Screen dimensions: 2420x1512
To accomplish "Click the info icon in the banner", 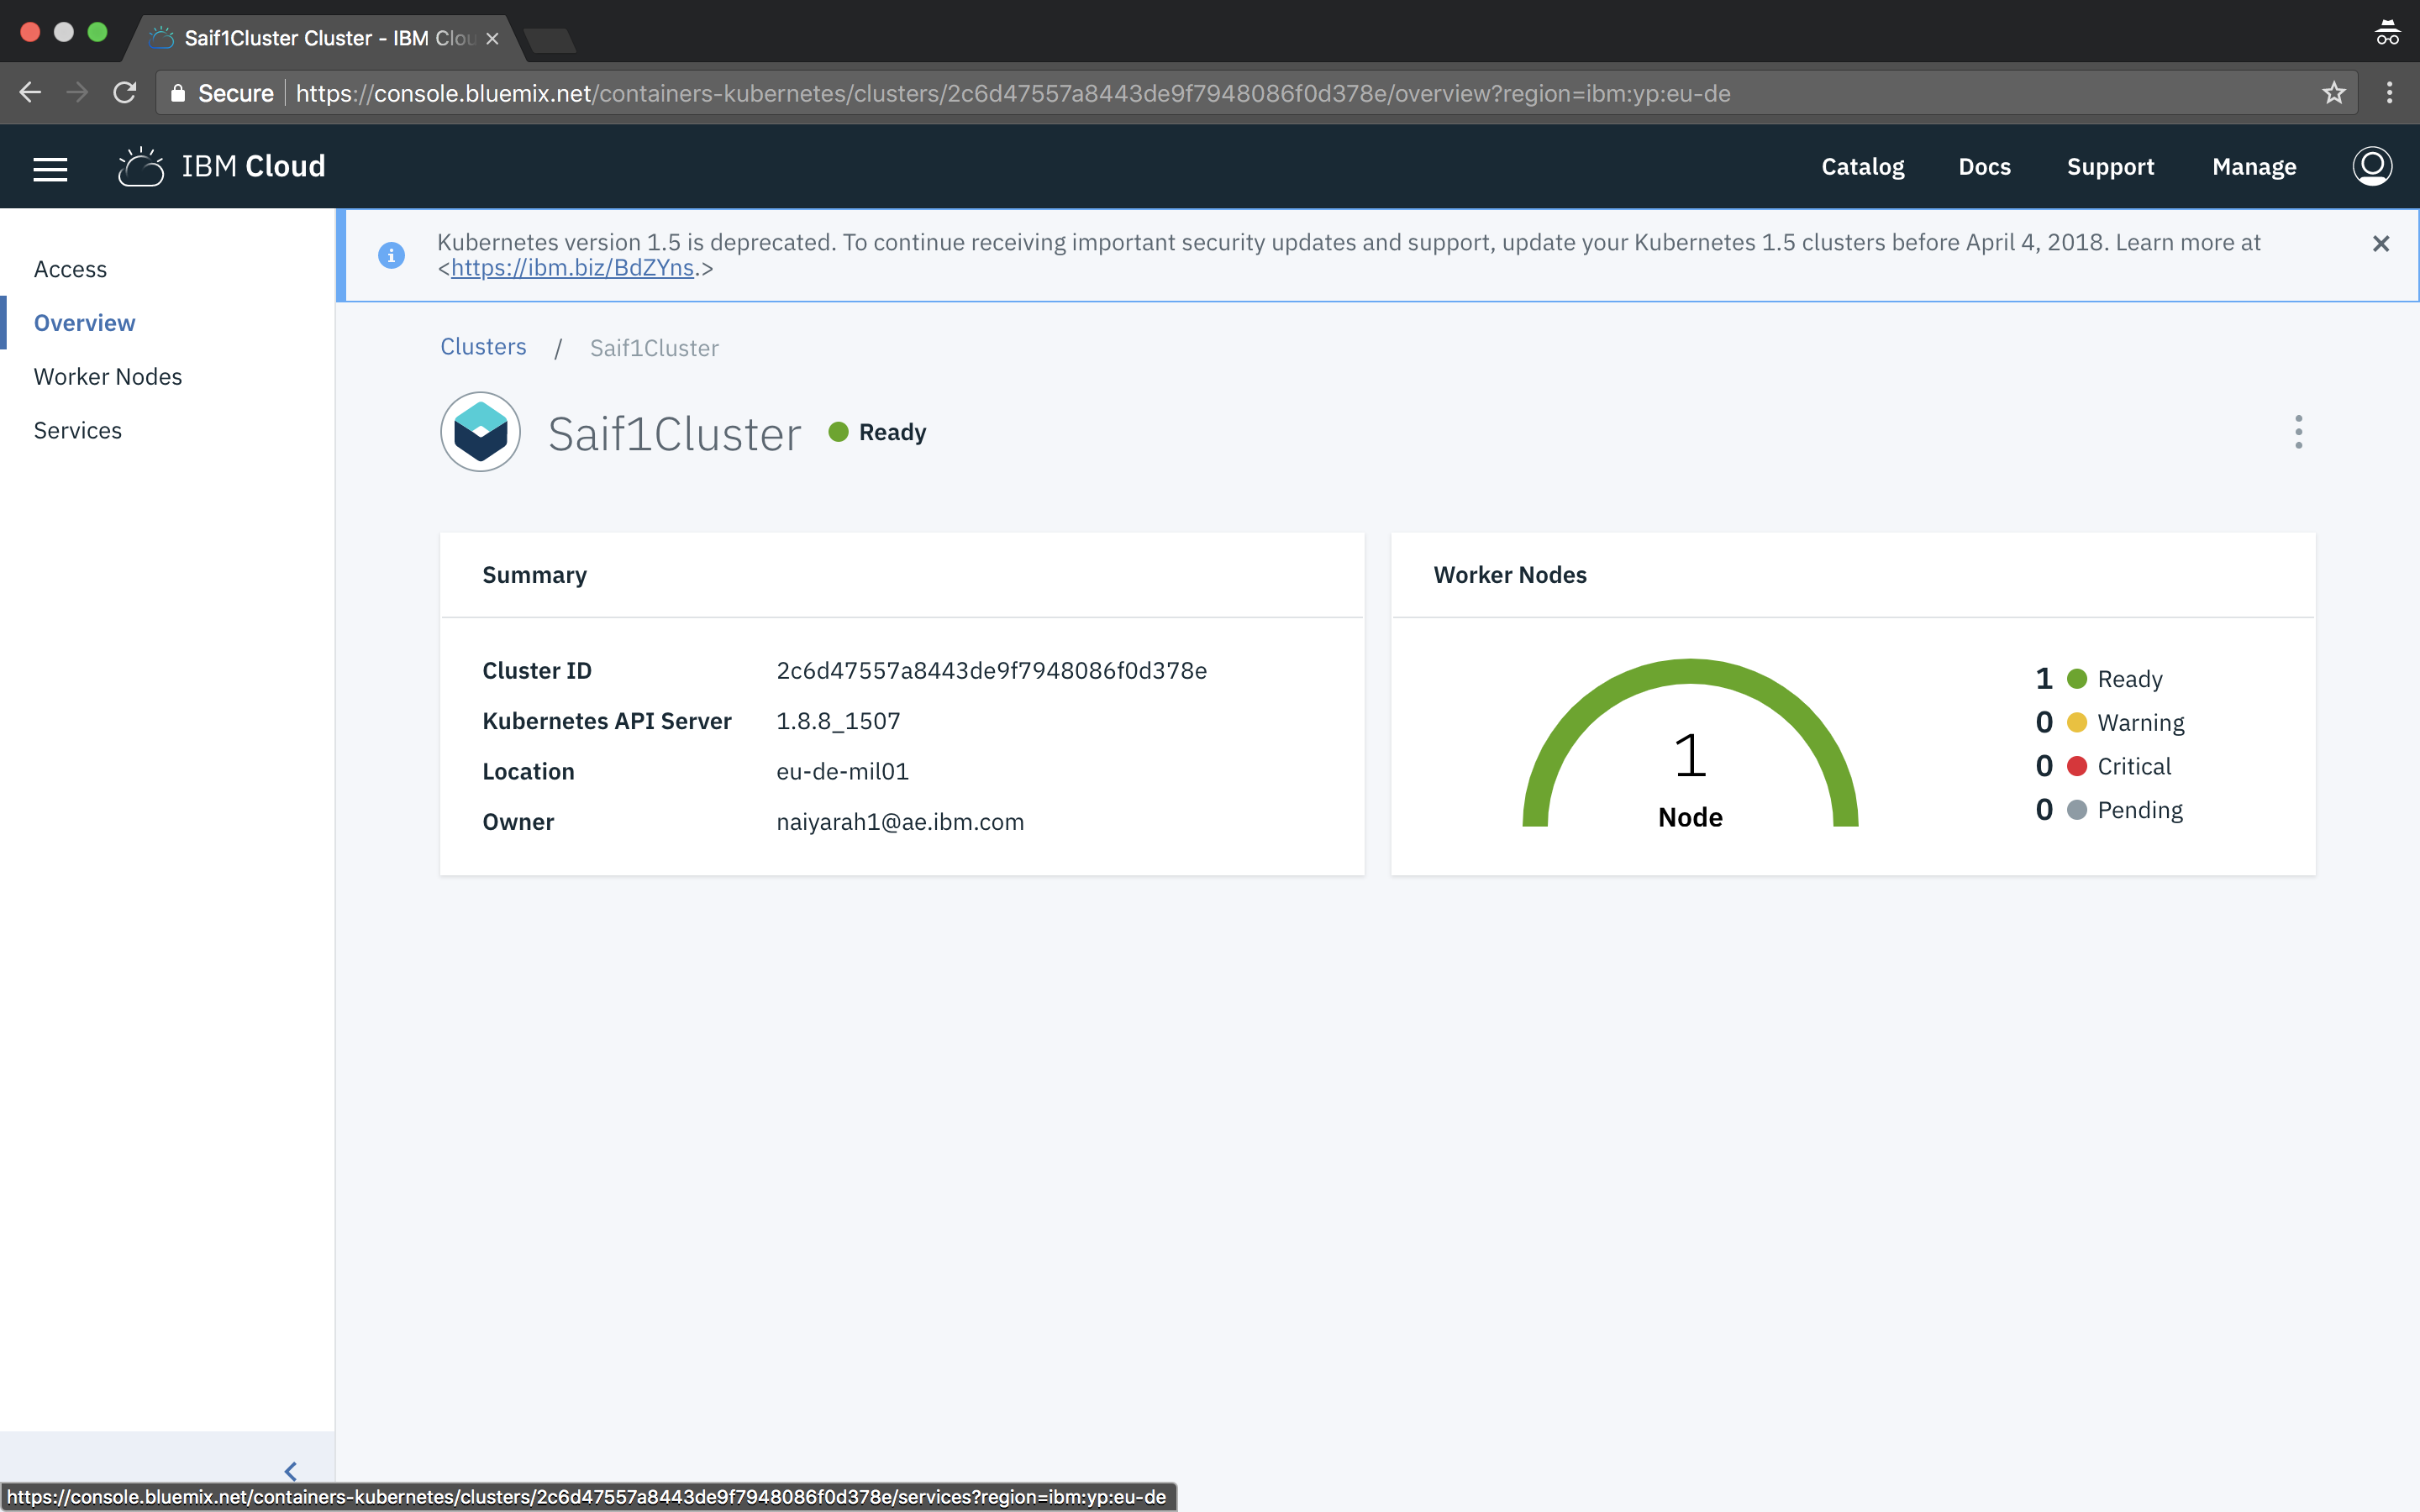I will tap(391, 255).
